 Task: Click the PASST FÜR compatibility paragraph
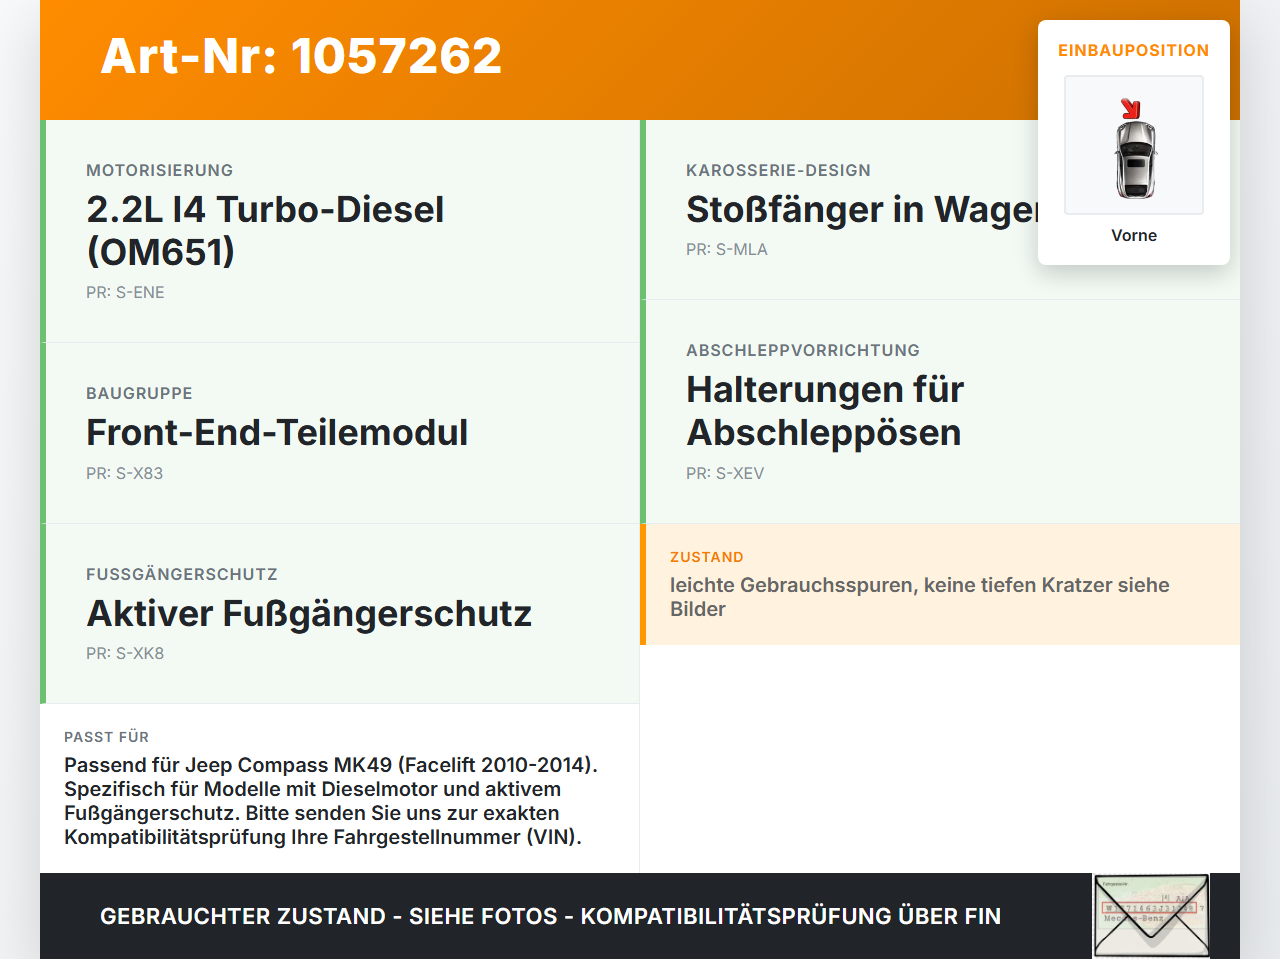(x=331, y=801)
